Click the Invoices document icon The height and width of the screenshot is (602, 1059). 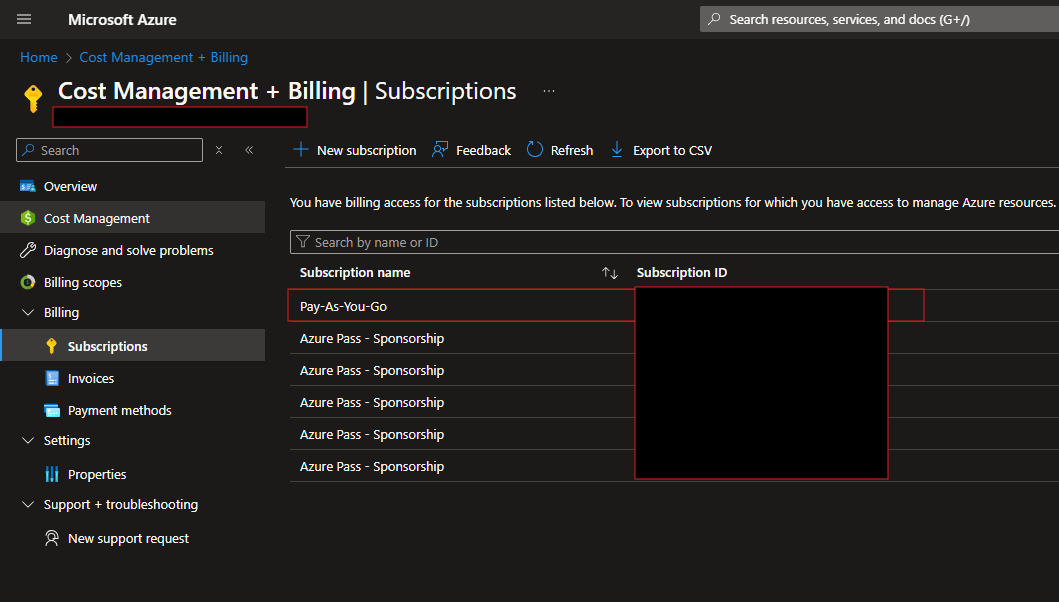click(52, 378)
